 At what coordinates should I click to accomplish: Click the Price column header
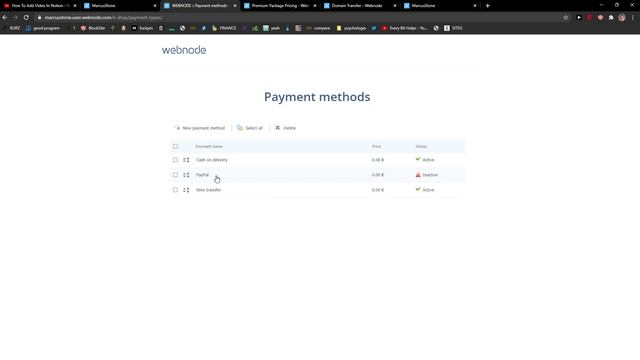click(x=376, y=147)
